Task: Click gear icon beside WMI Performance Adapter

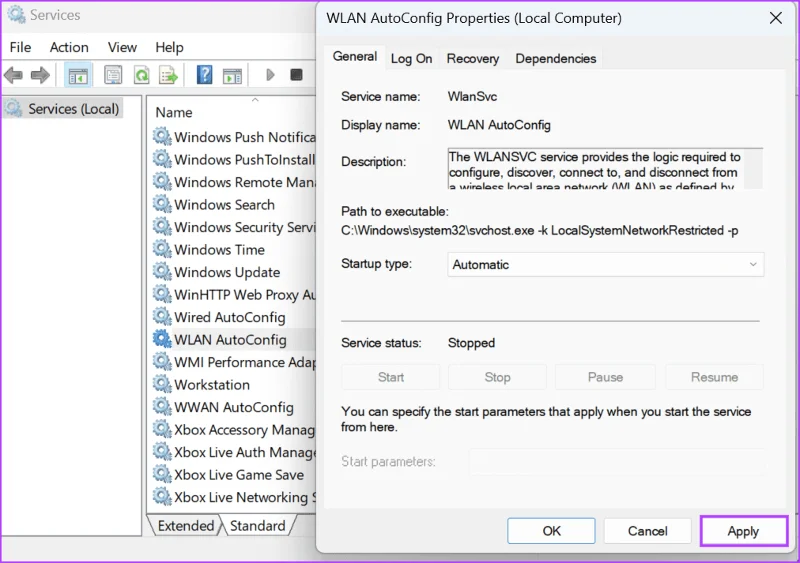Action: coord(162,361)
